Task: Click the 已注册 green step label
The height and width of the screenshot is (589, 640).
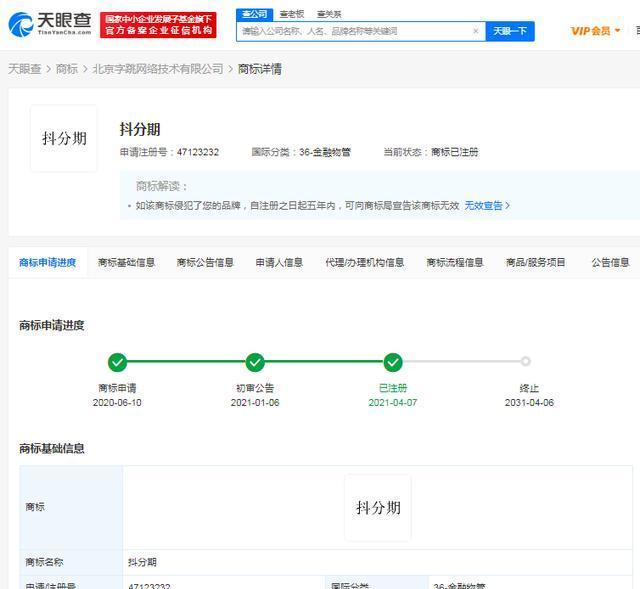Action: click(x=393, y=388)
